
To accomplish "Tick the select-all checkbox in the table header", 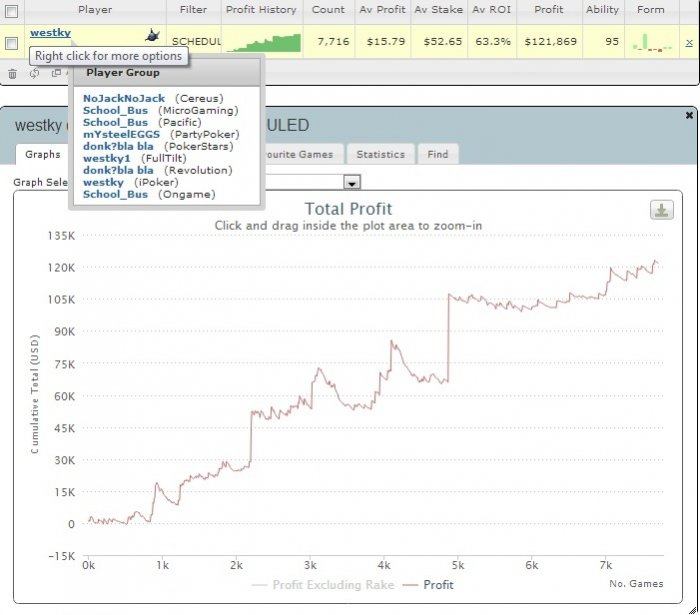I will coord(12,11).
